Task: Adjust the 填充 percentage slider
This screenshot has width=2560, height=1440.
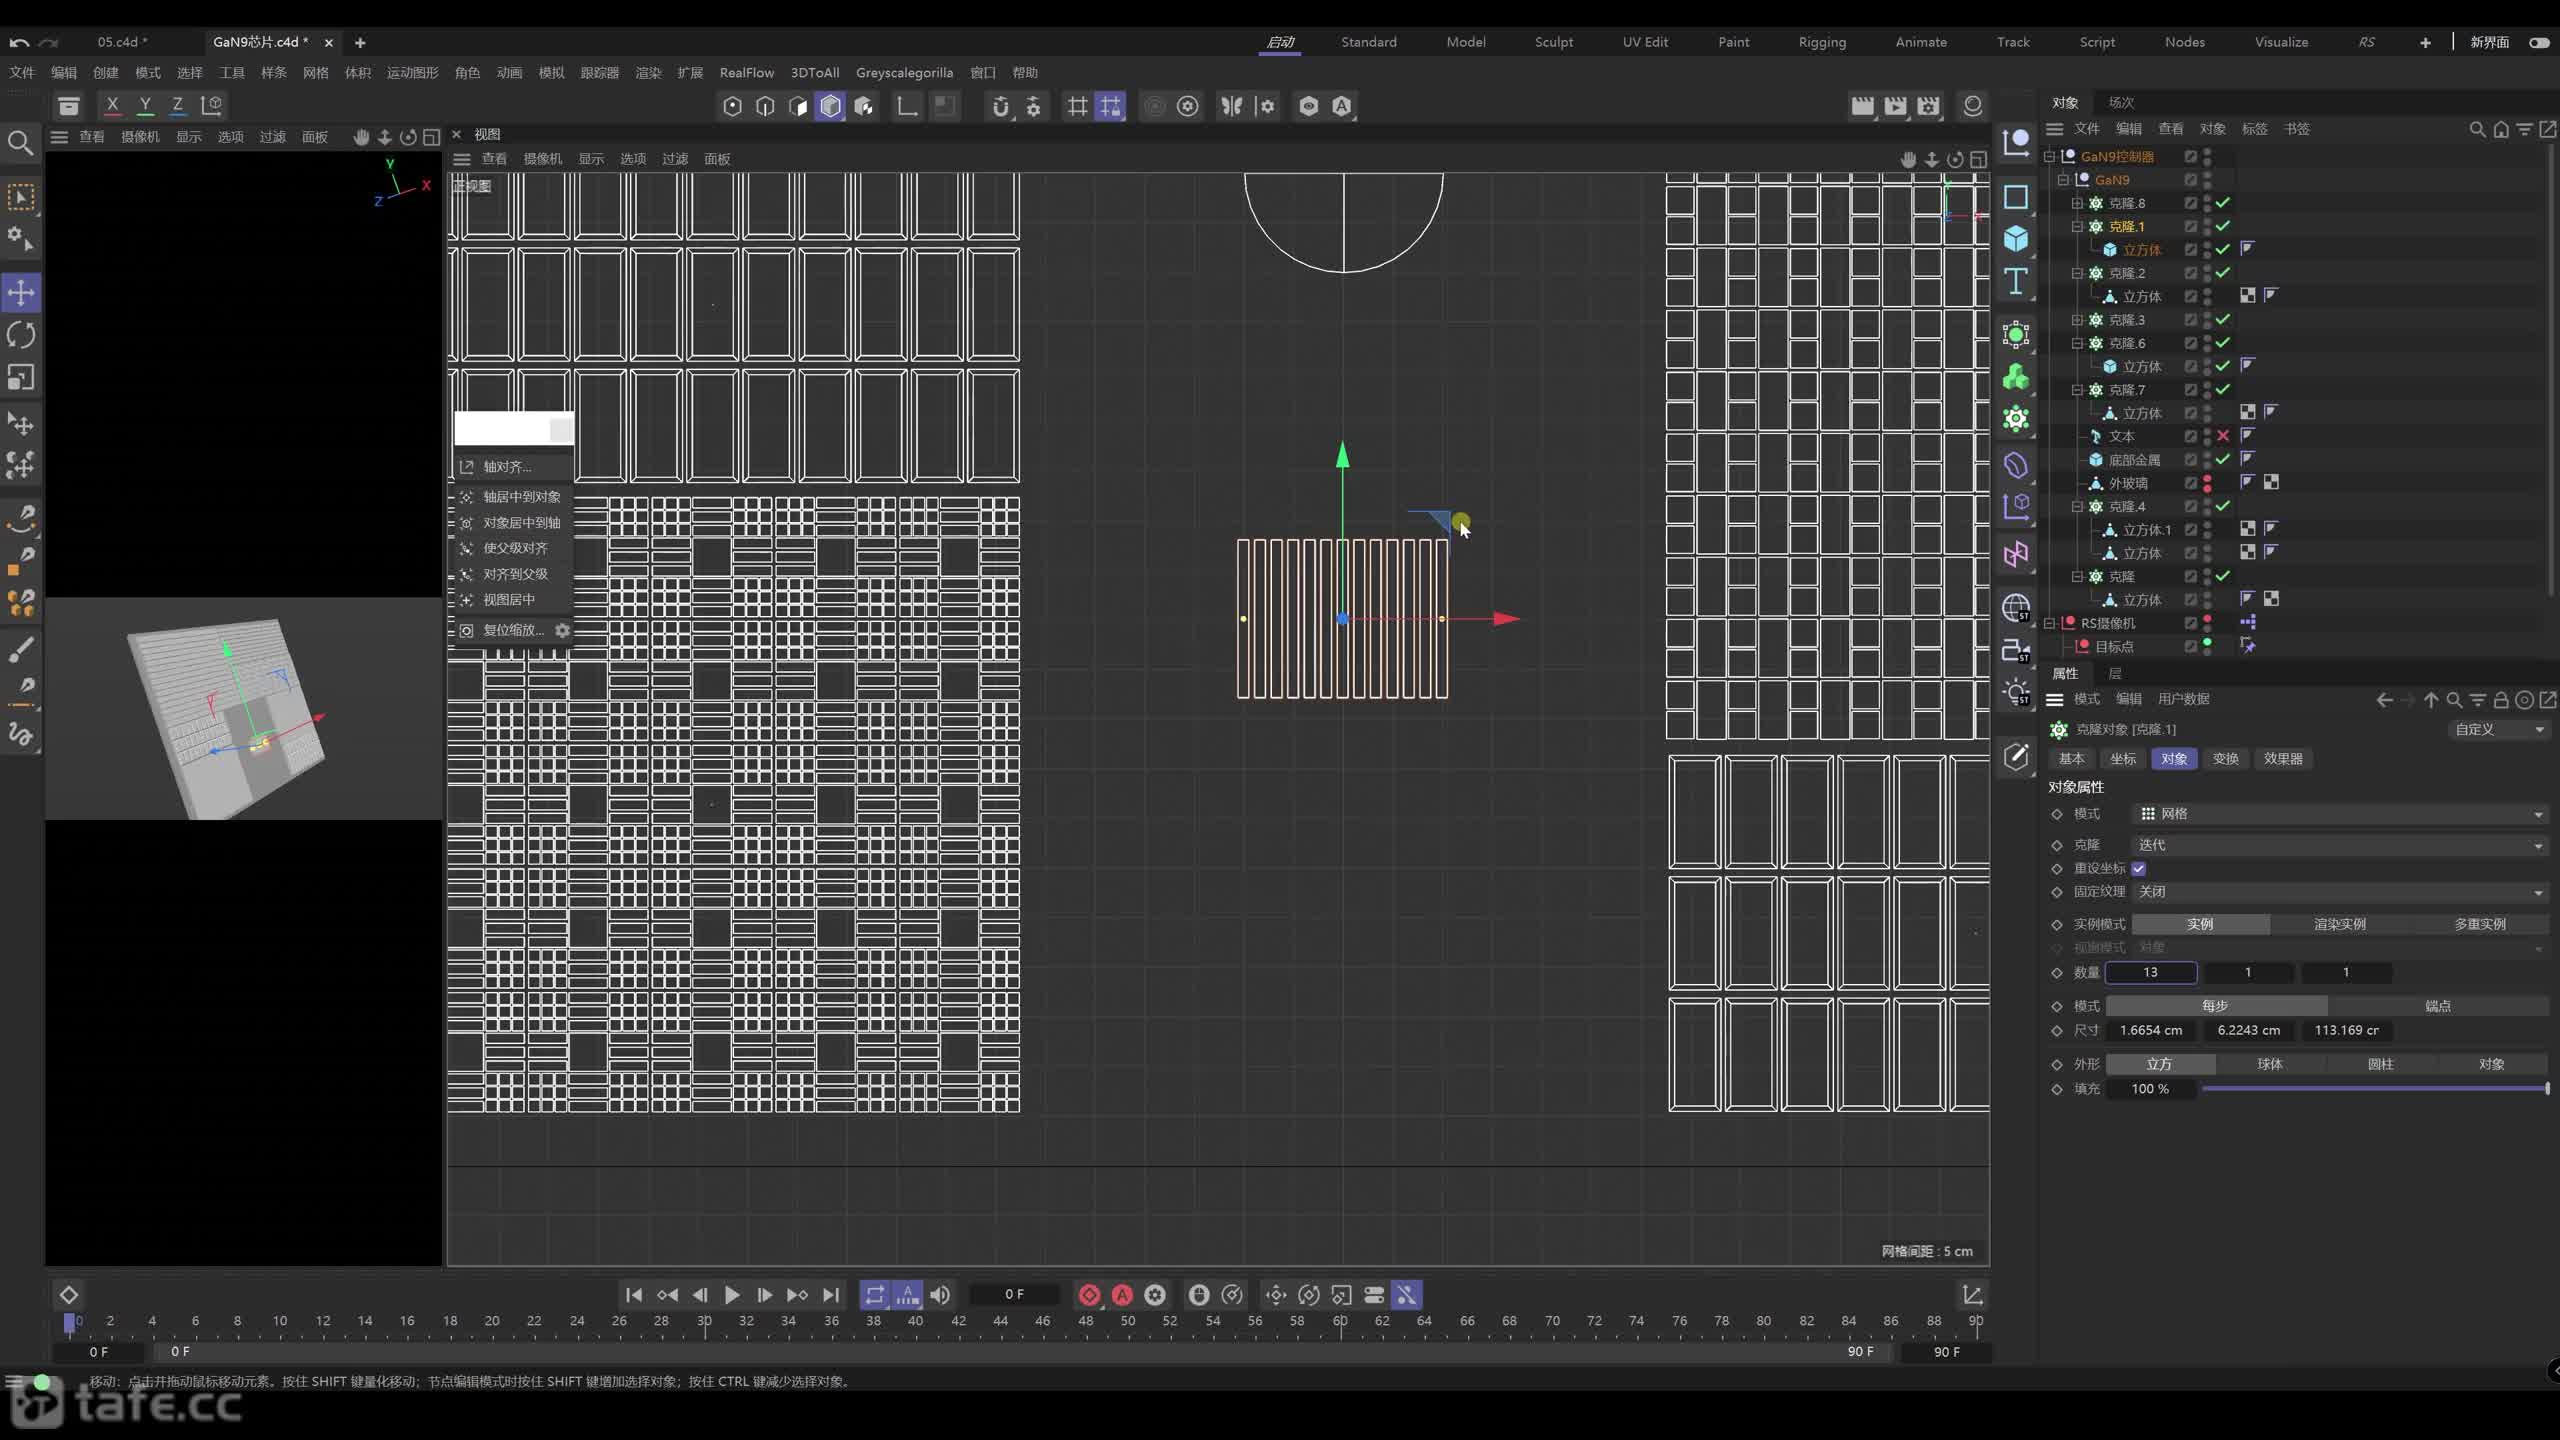Action: (x=2375, y=1089)
